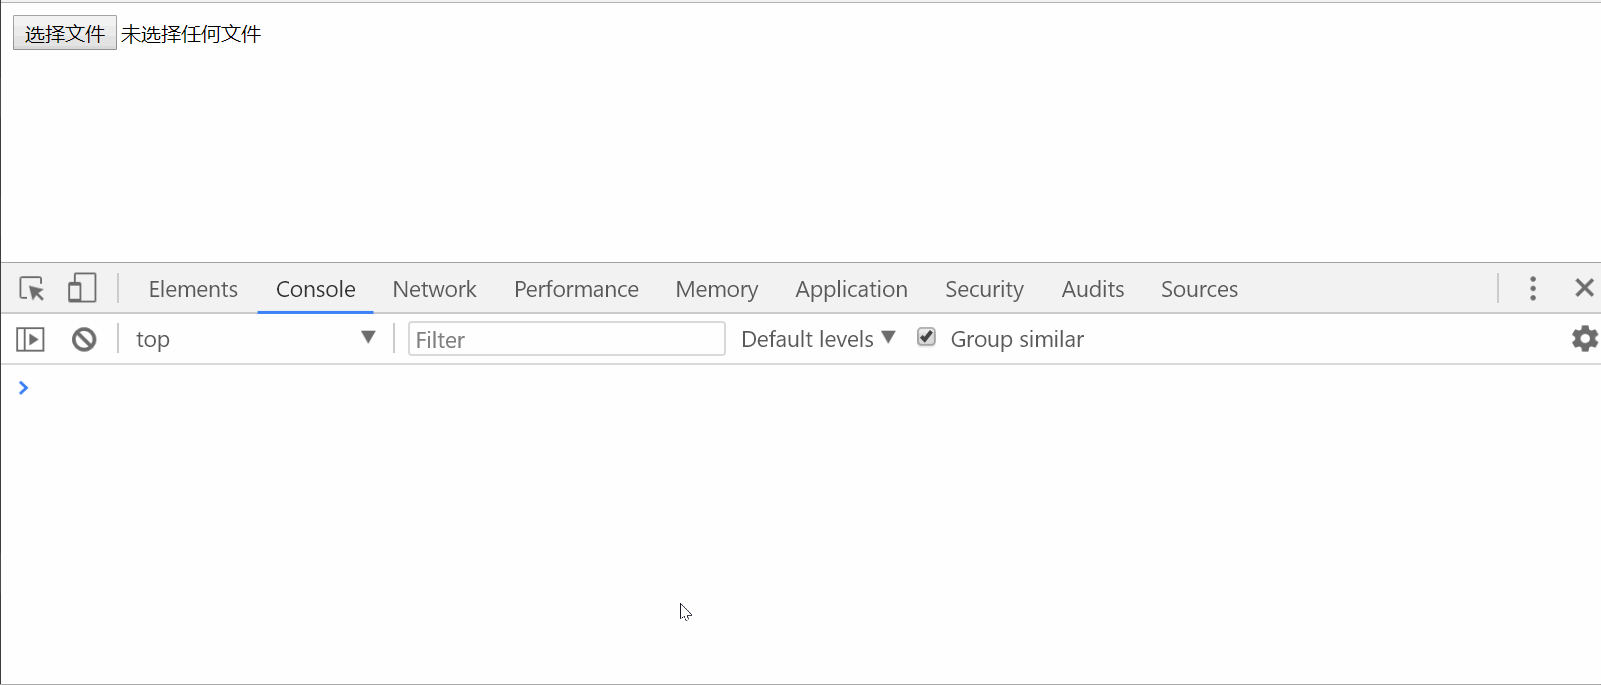Click the 选择文件 file button
The image size is (1601, 685).
click(65, 33)
